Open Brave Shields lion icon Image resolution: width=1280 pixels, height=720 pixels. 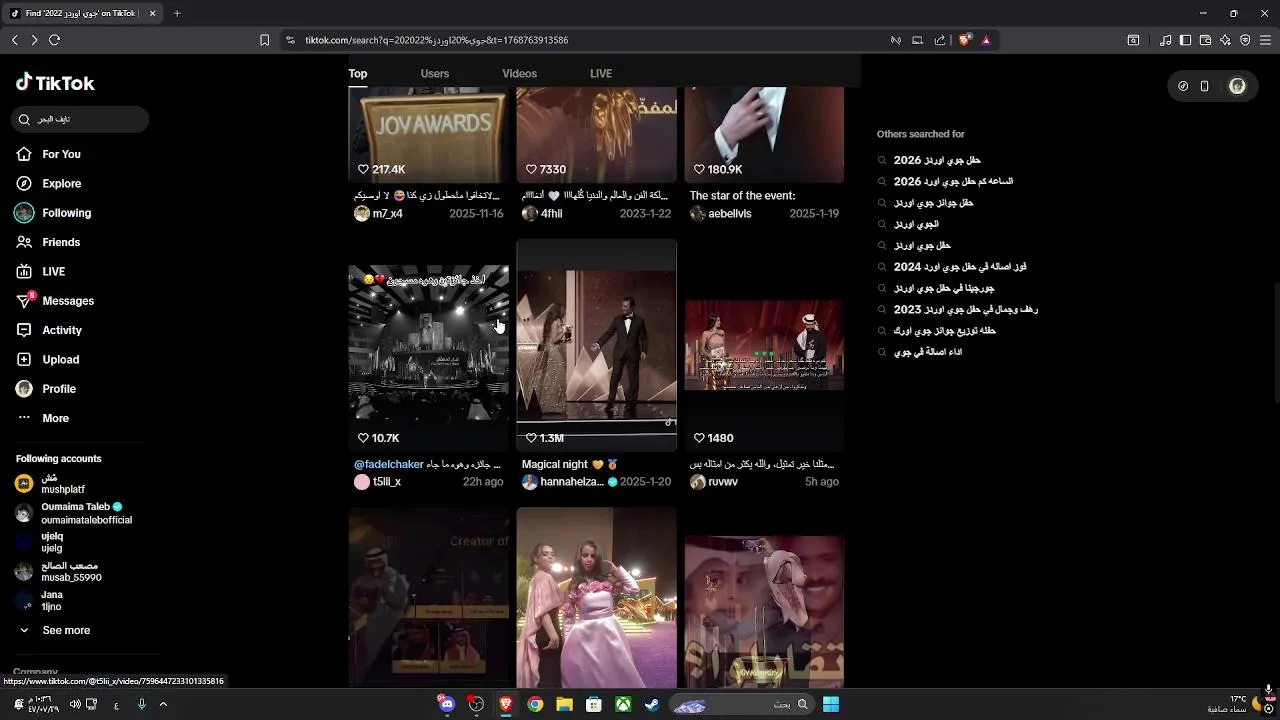coord(964,40)
